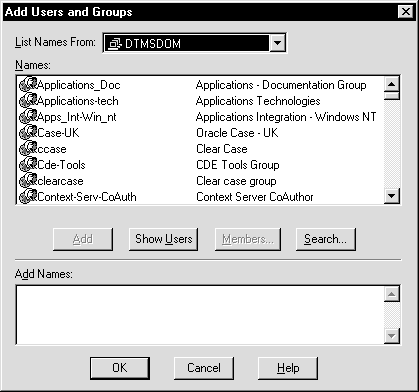Click the description 'Context Server CoAuthor'
Screen dimensions: 419x392
pos(255,197)
